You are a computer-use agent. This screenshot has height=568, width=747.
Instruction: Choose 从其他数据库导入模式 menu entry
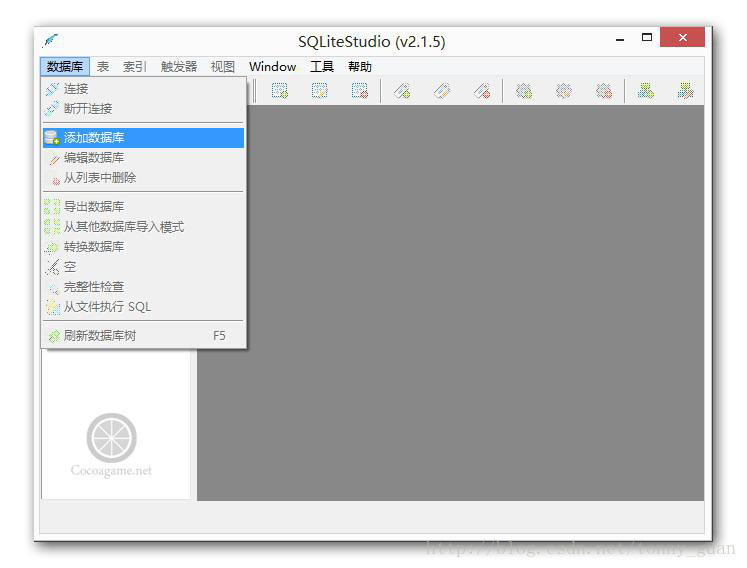(x=143, y=227)
